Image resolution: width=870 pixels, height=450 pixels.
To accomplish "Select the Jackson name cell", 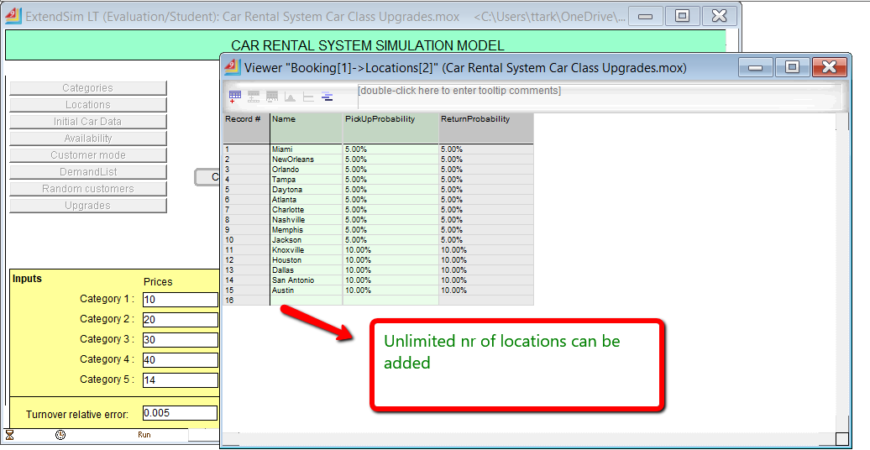I will 306,240.
